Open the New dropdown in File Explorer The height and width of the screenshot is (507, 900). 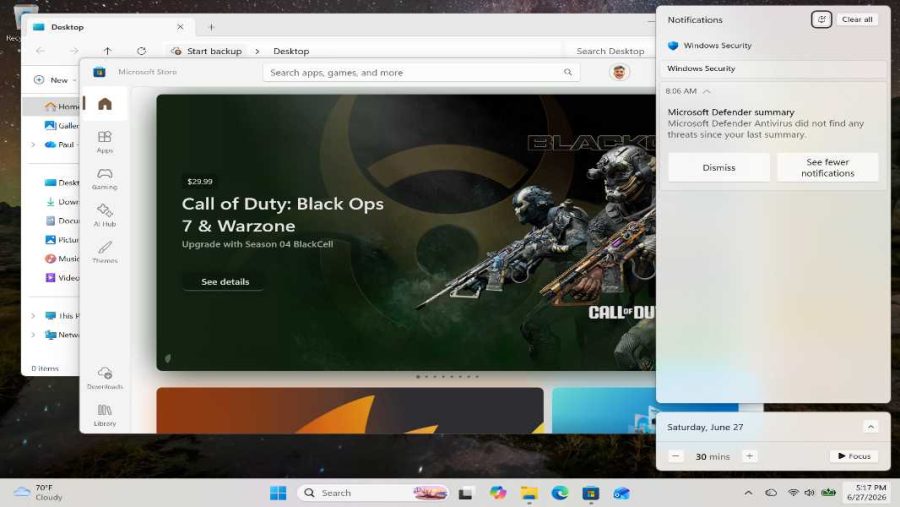point(56,80)
